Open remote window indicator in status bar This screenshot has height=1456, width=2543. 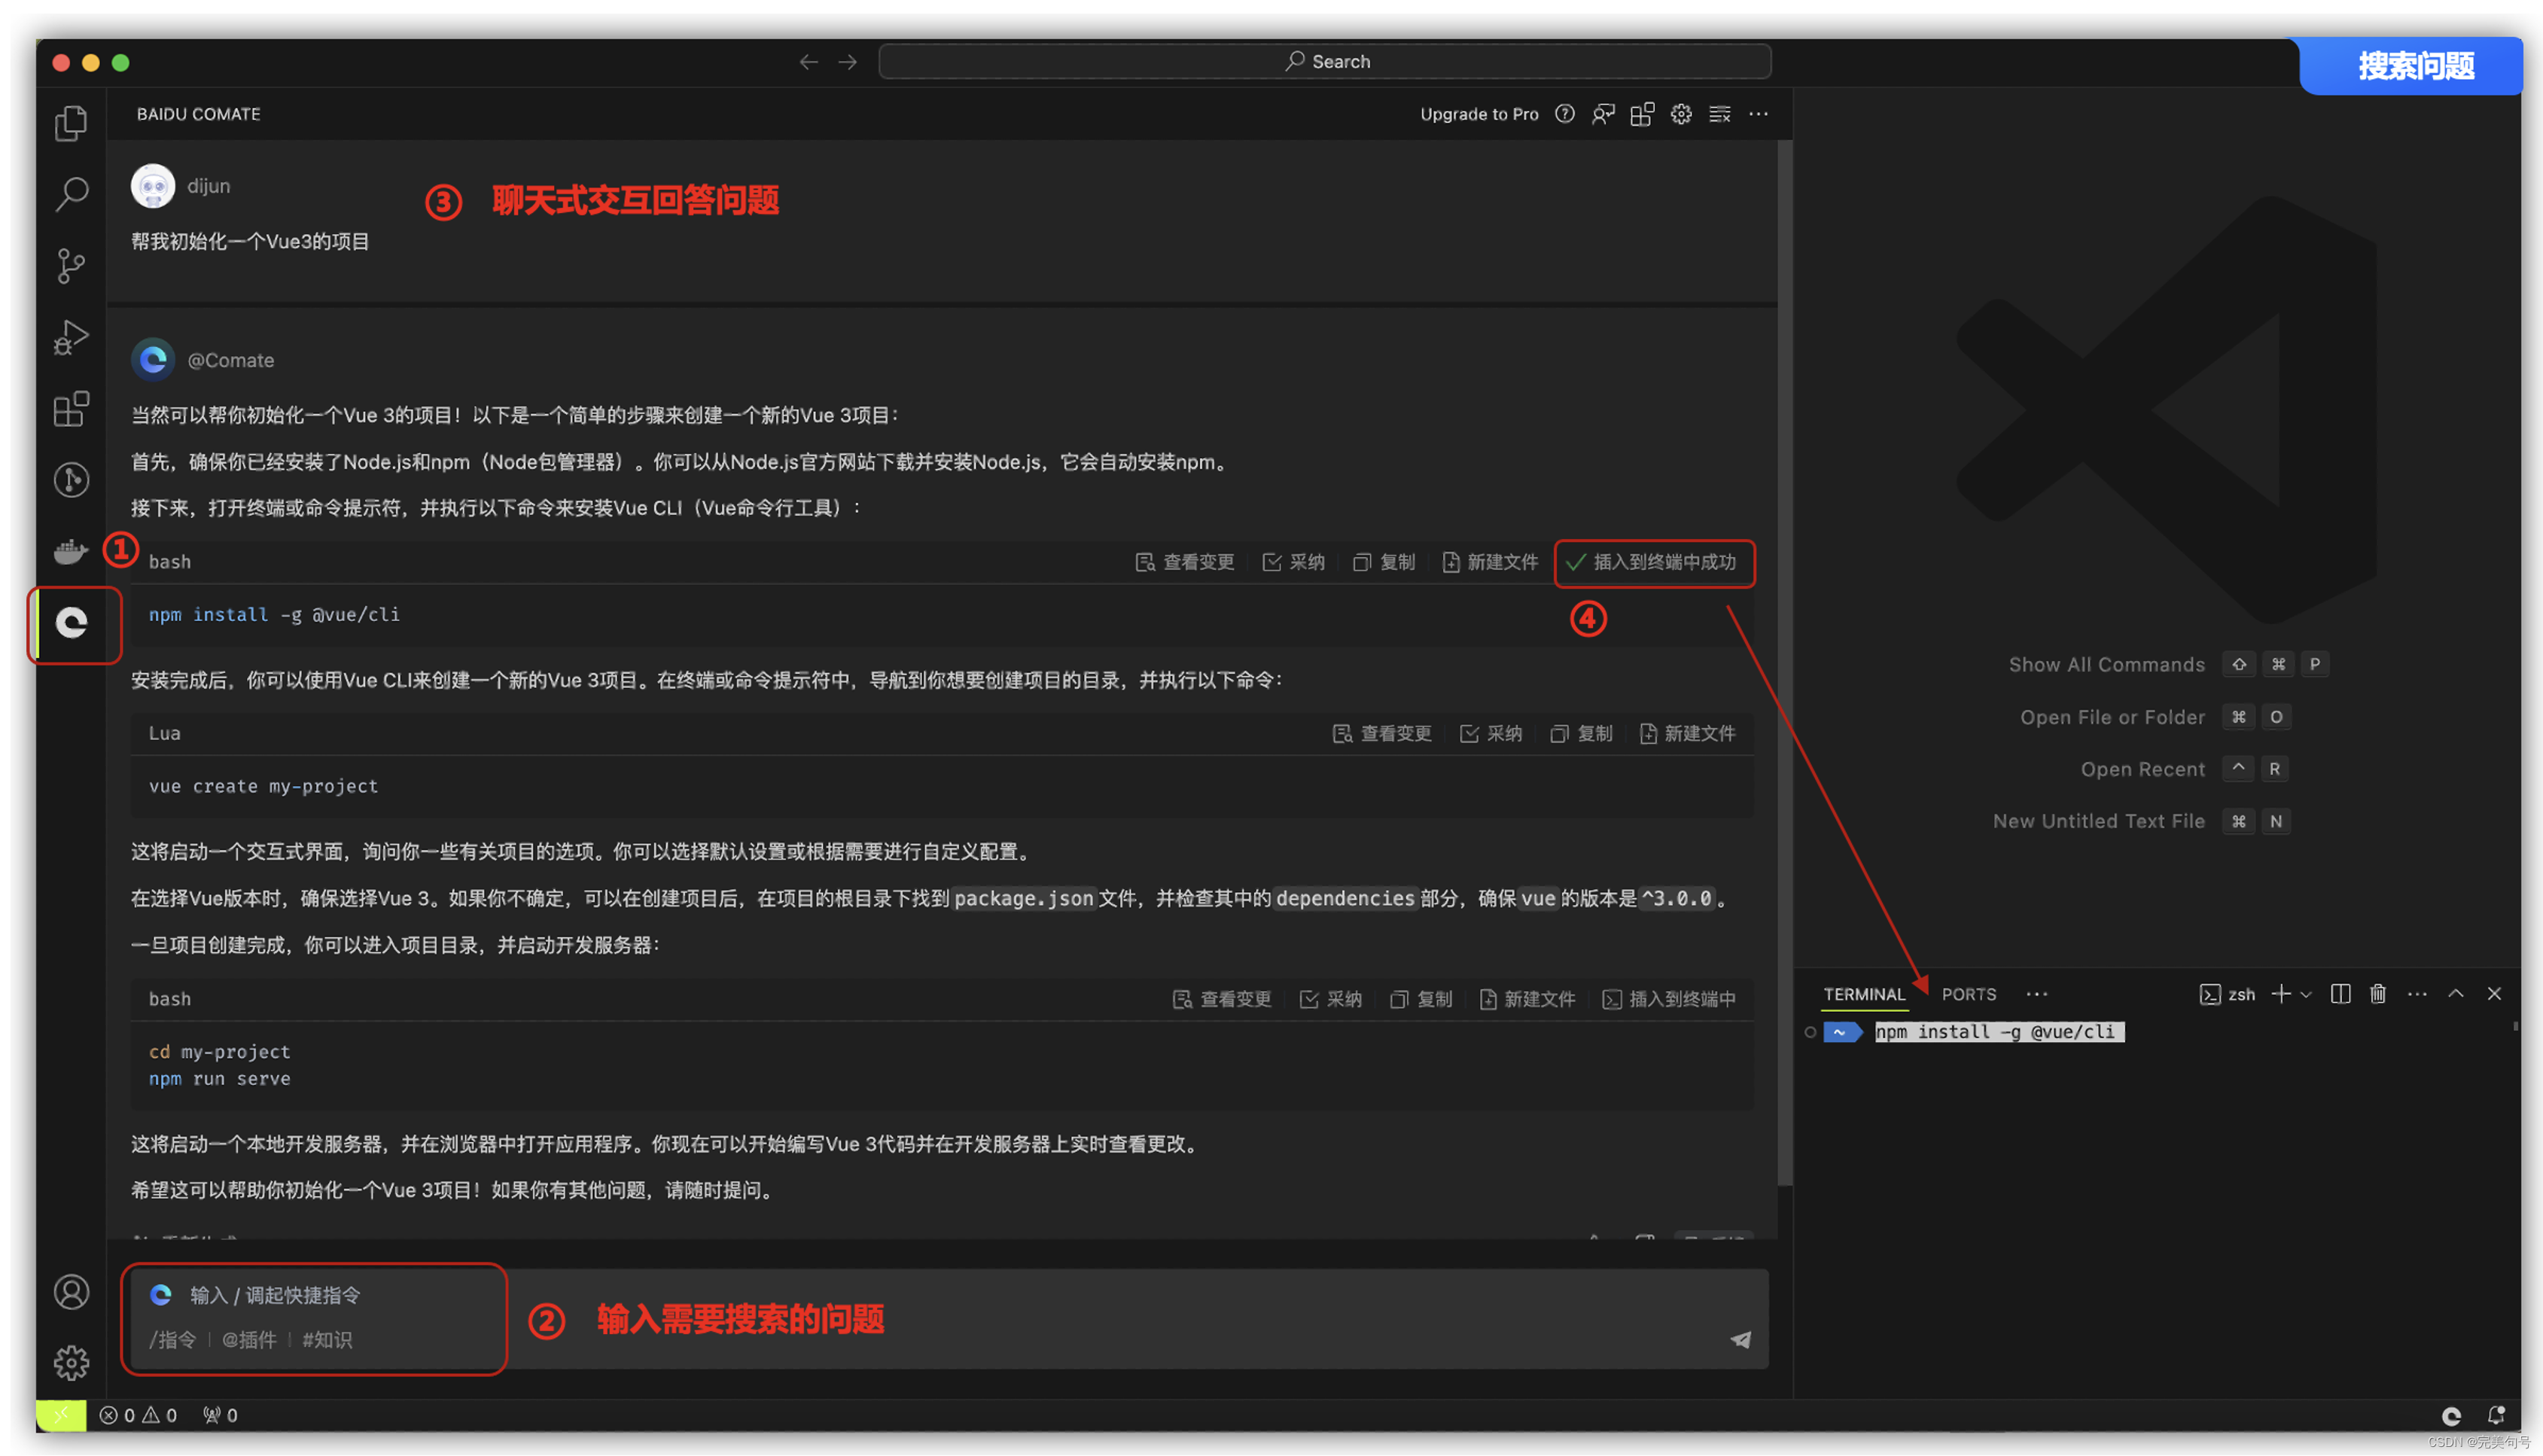(x=61, y=1414)
